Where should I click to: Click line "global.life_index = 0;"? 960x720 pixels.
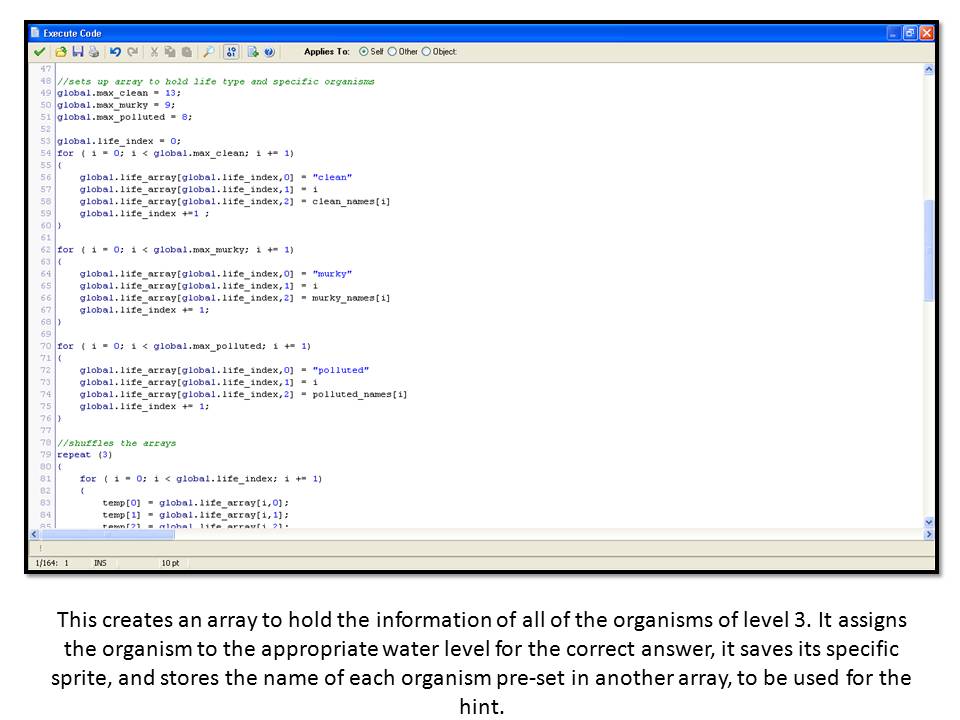pos(119,141)
